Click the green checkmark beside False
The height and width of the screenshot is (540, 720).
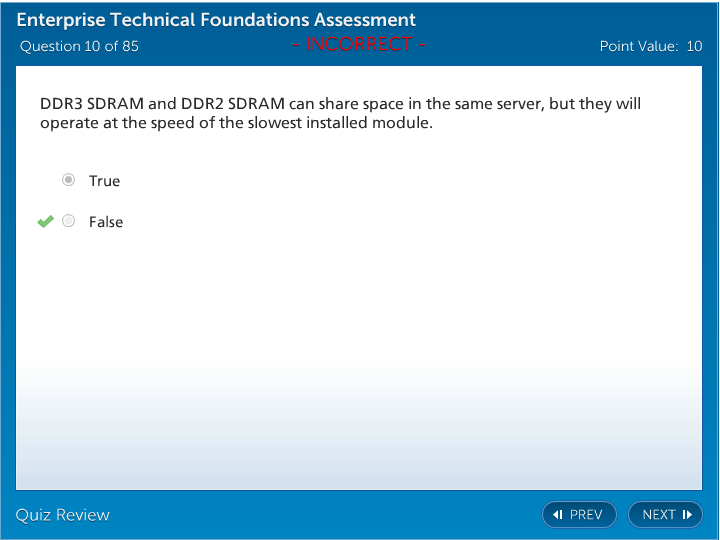[x=45, y=222]
